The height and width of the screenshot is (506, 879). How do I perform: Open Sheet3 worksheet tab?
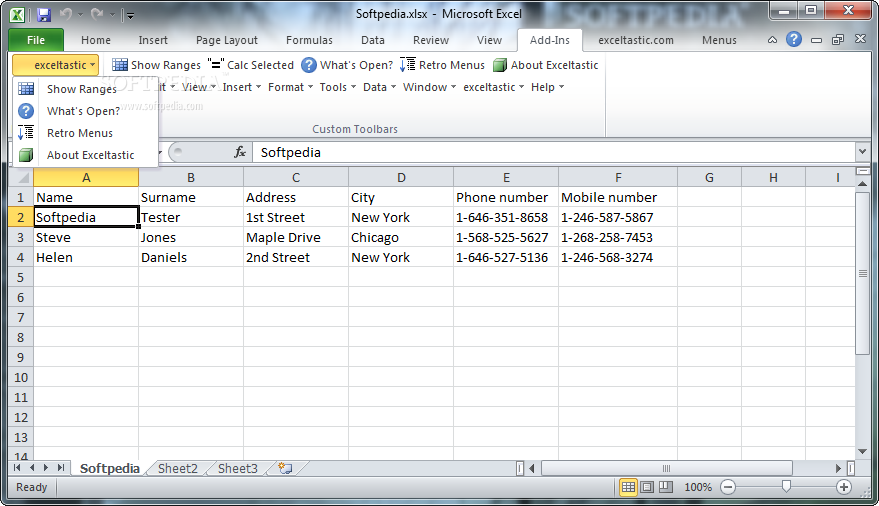[238, 468]
